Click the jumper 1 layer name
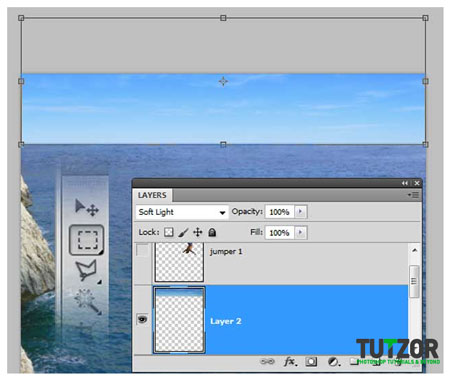This screenshot has height=380, width=450. tap(226, 251)
